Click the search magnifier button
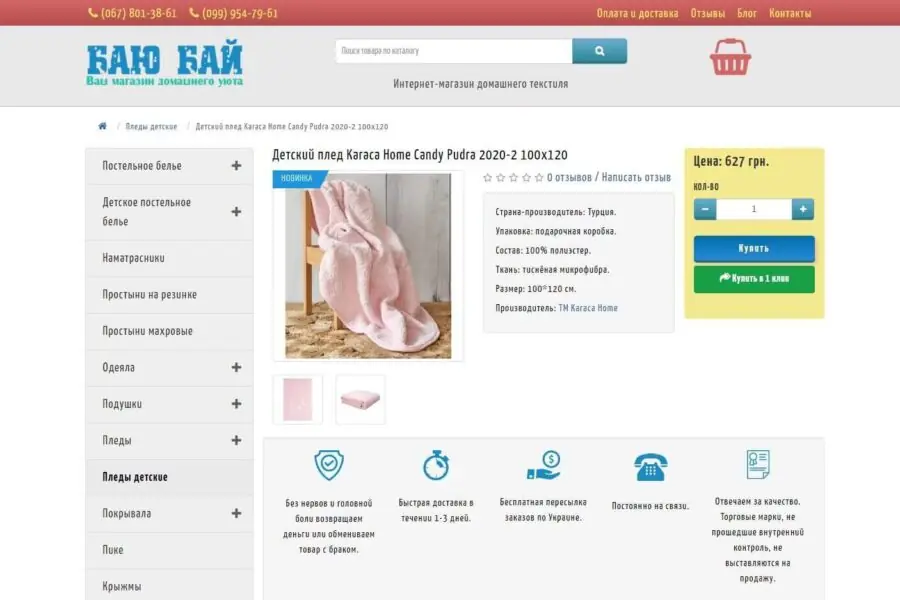Viewport: 900px width, 600px height. (599, 51)
